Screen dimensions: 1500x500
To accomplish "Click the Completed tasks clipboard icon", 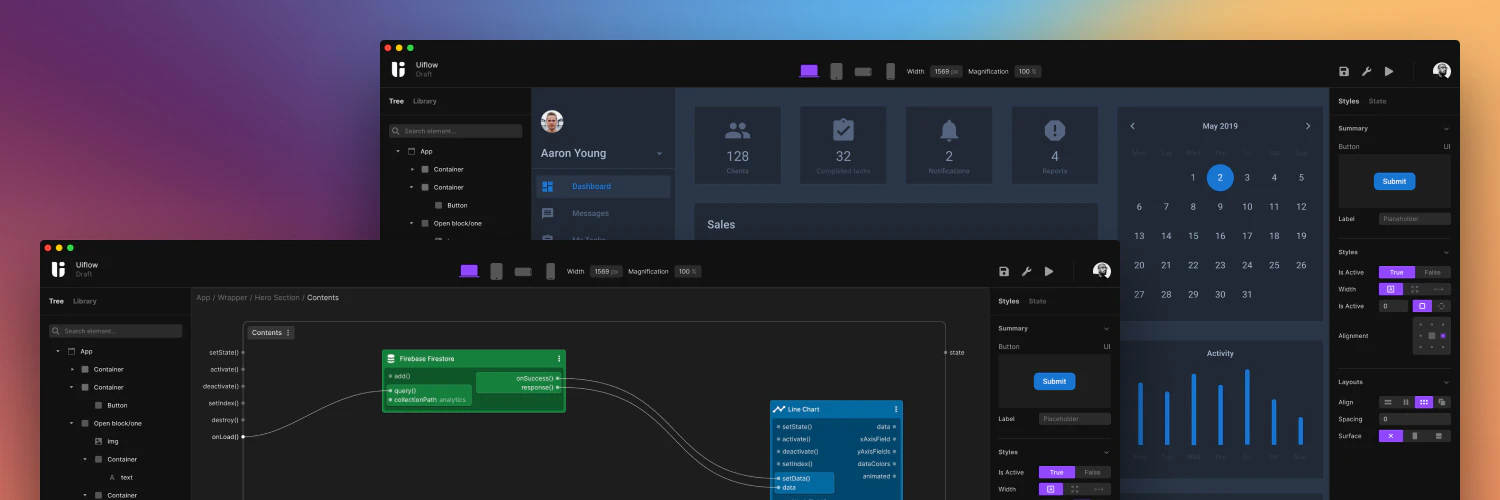I will pos(843,130).
